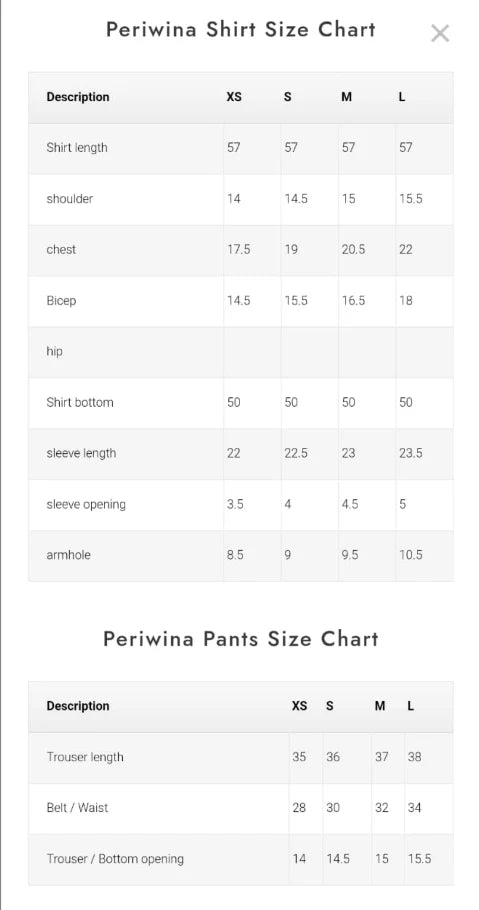Click the Trouser length value 38
Viewport: 479px width, 910px height.
coord(415,757)
